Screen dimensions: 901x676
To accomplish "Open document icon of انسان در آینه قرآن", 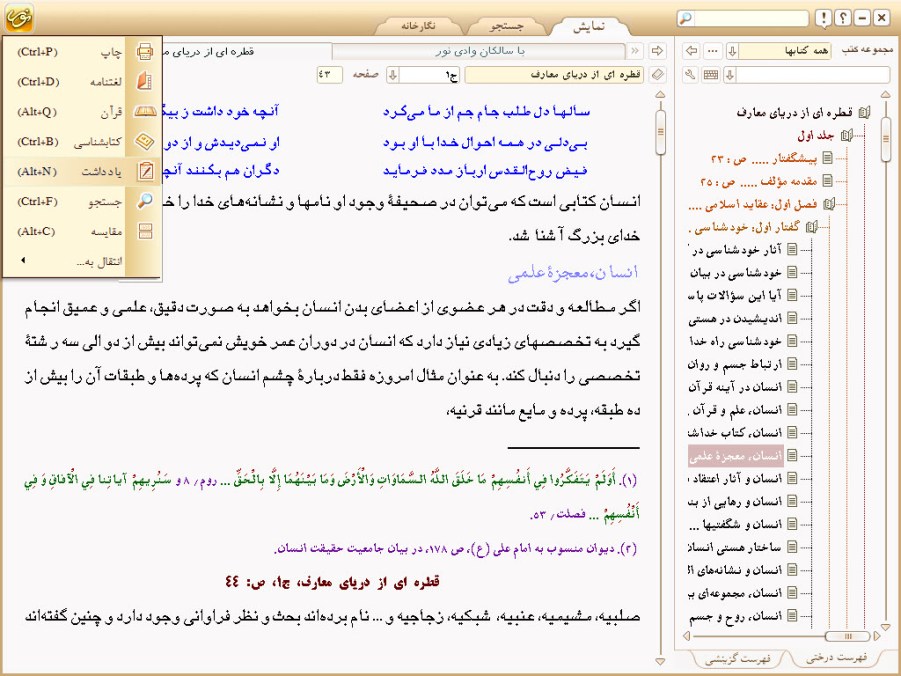I will tap(792, 387).
